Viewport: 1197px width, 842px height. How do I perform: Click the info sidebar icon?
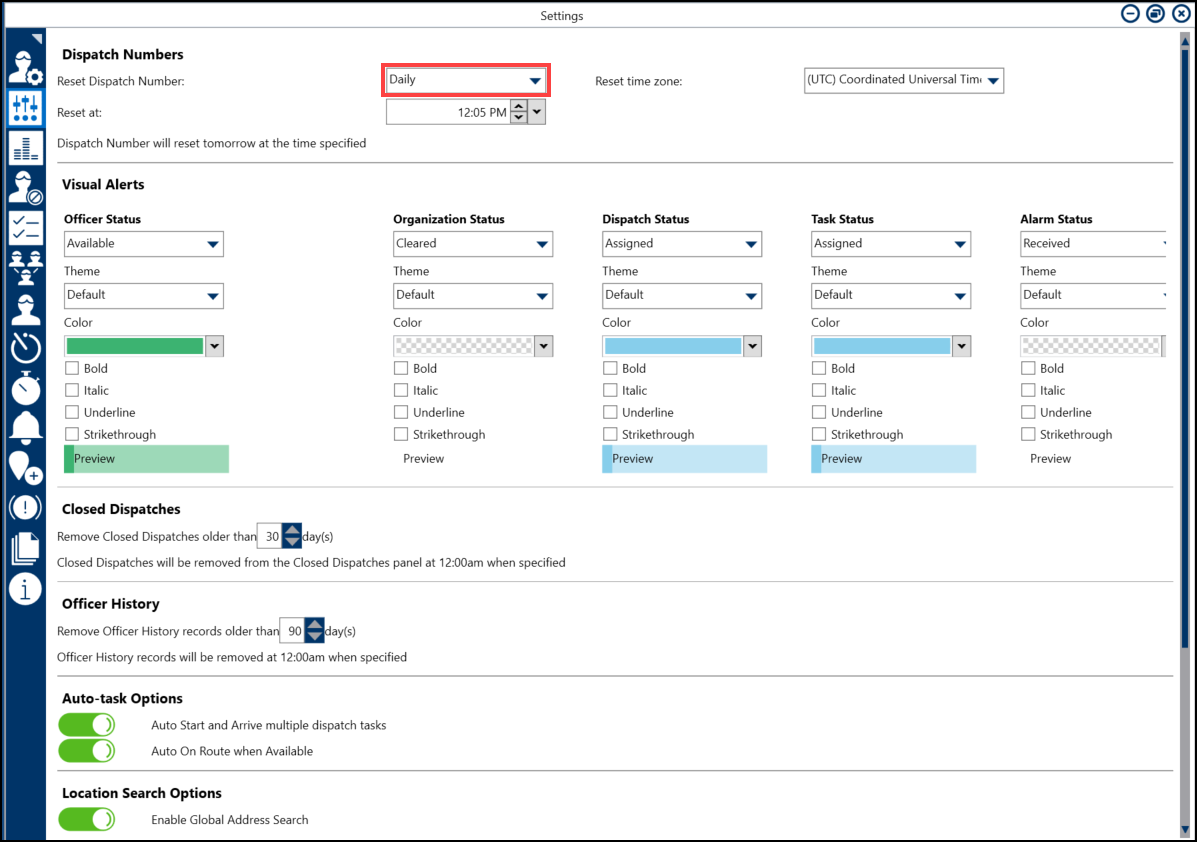[x=25, y=589]
